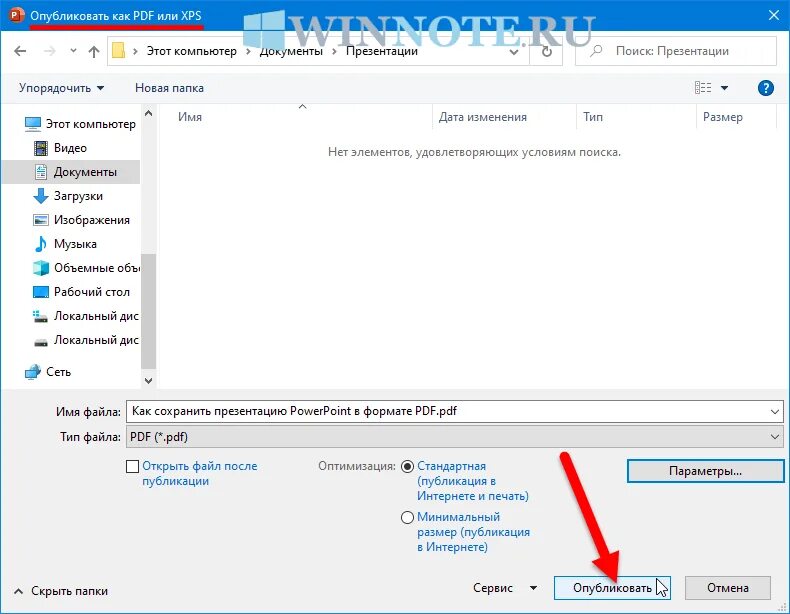Click the folder icon in address bar

(x=118, y=51)
